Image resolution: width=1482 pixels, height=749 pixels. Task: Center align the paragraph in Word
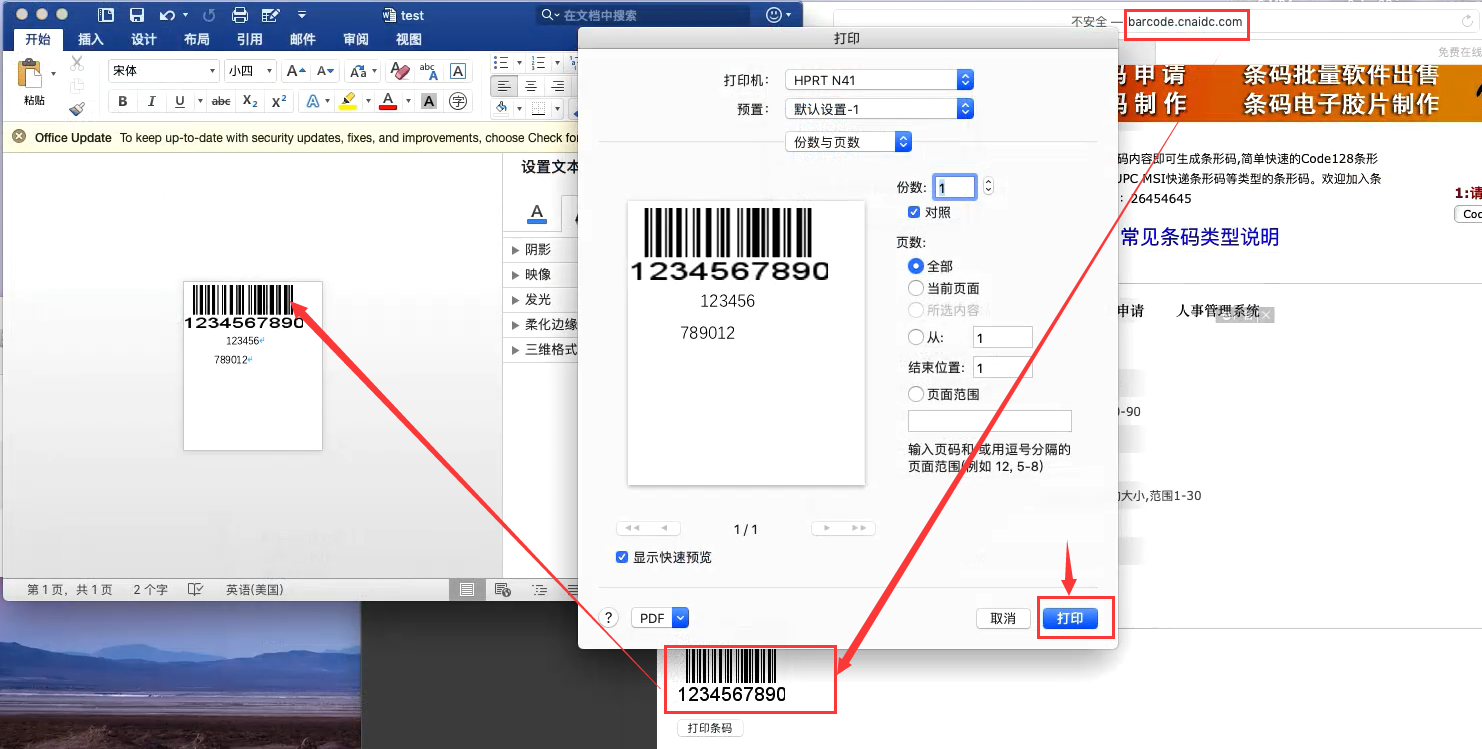coord(532,86)
